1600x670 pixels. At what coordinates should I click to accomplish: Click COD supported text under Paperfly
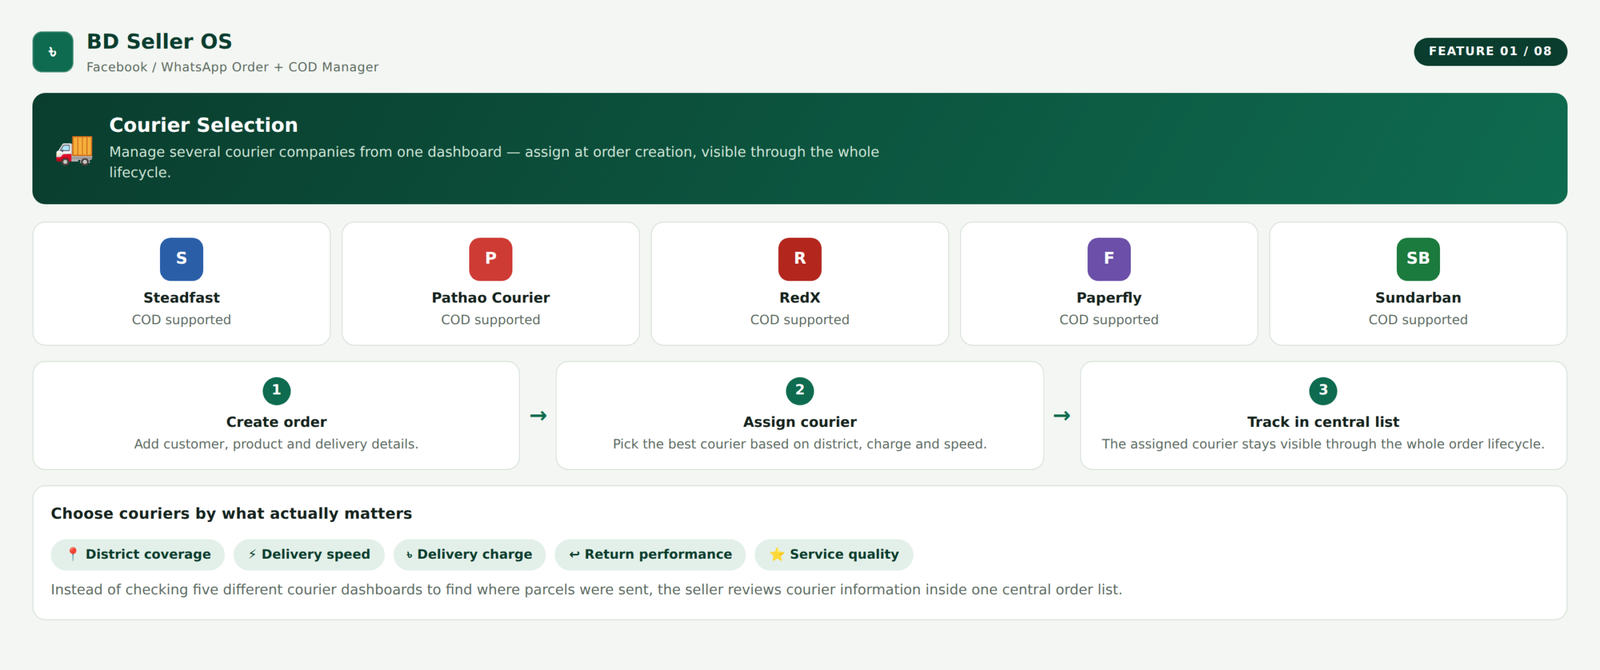(1109, 320)
